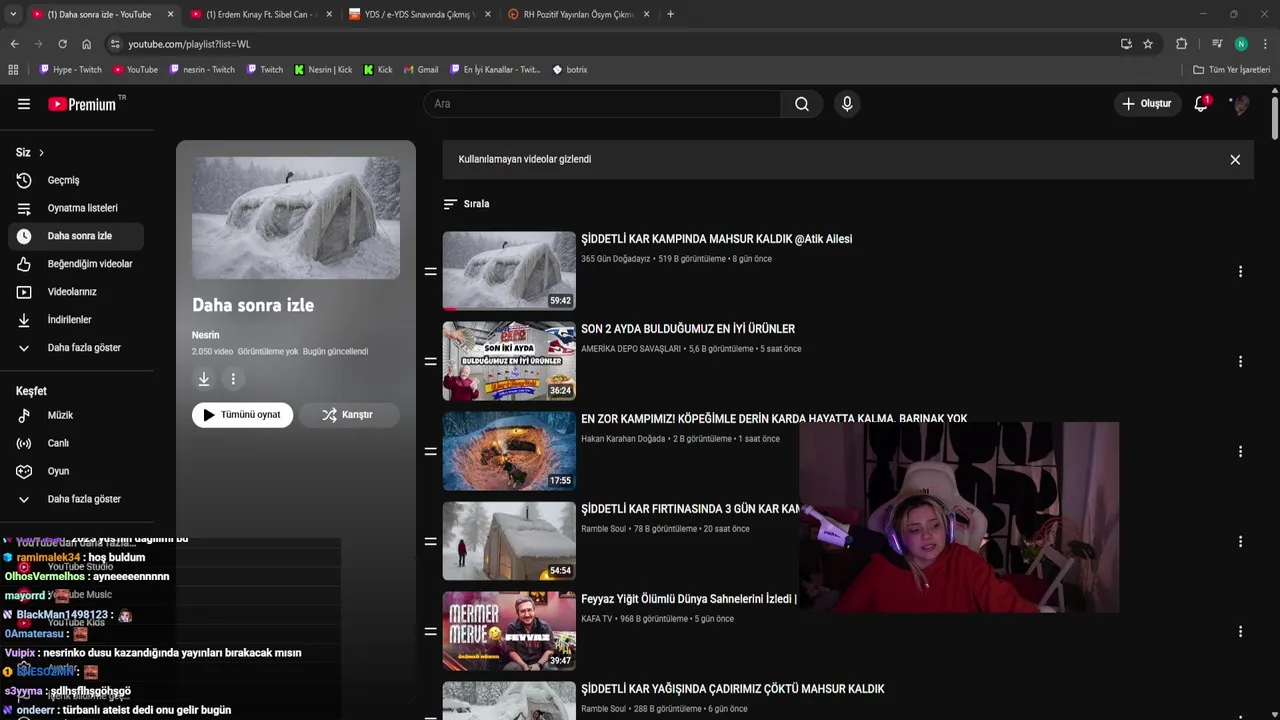1280x720 pixels.
Task: Open the browser extensions puzzle icon
Action: [1181, 44]
